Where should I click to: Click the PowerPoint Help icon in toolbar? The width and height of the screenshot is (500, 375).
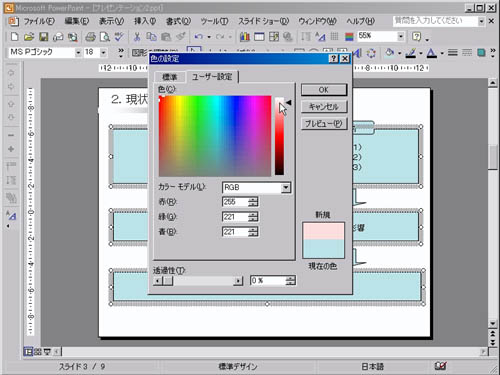(x=417, y=36)
